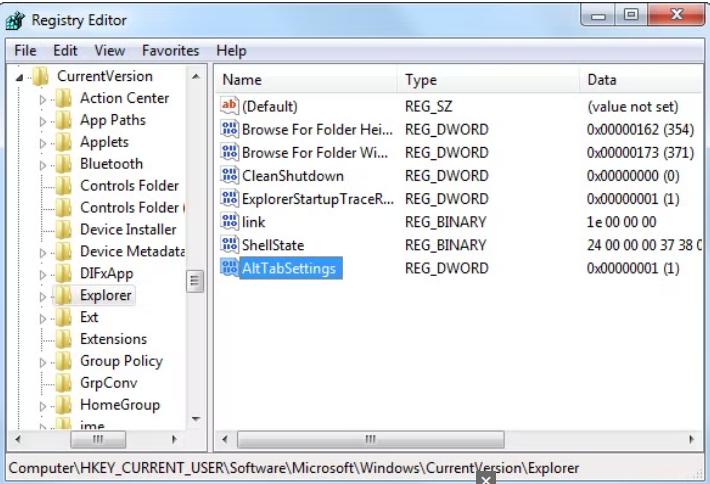
Task: Minimize the Registry Editor window
Action: (x=598, y=16)
